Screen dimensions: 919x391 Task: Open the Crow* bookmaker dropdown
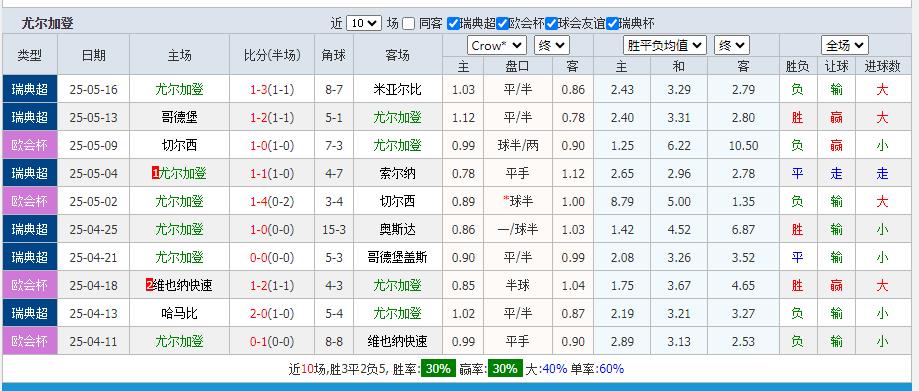point(496,45)
